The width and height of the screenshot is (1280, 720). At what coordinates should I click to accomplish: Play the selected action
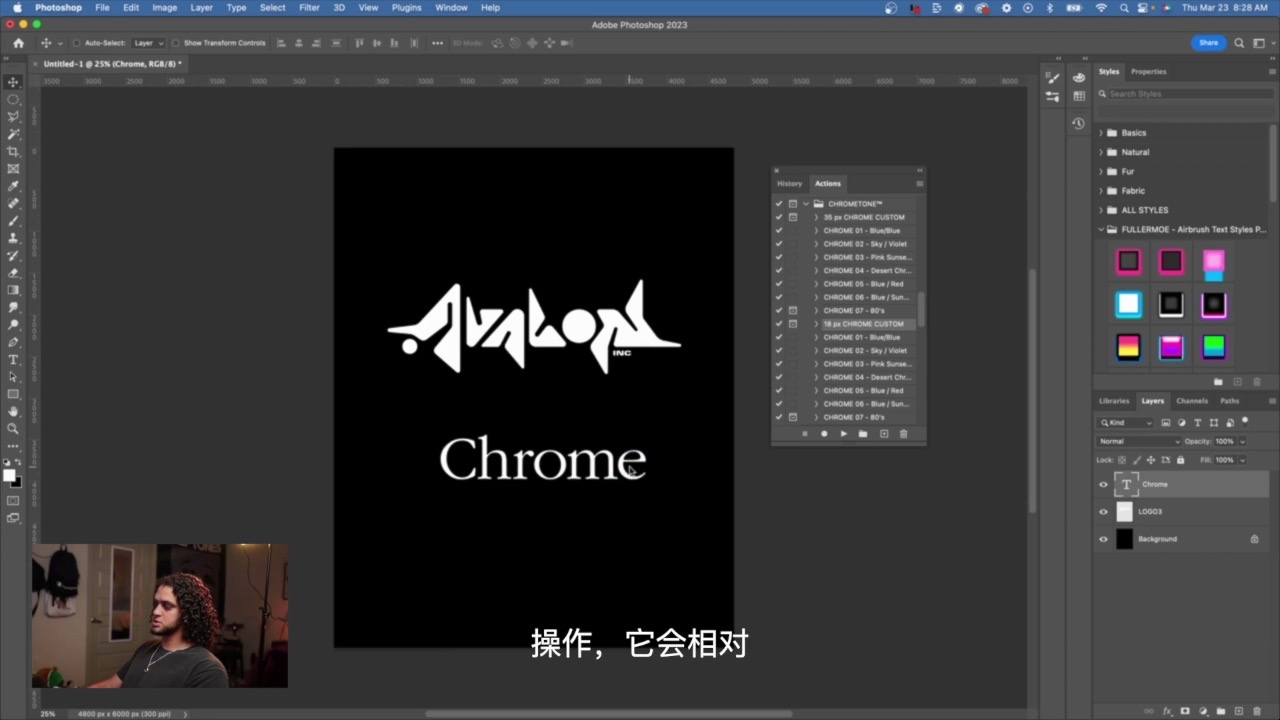pos(844,434)
